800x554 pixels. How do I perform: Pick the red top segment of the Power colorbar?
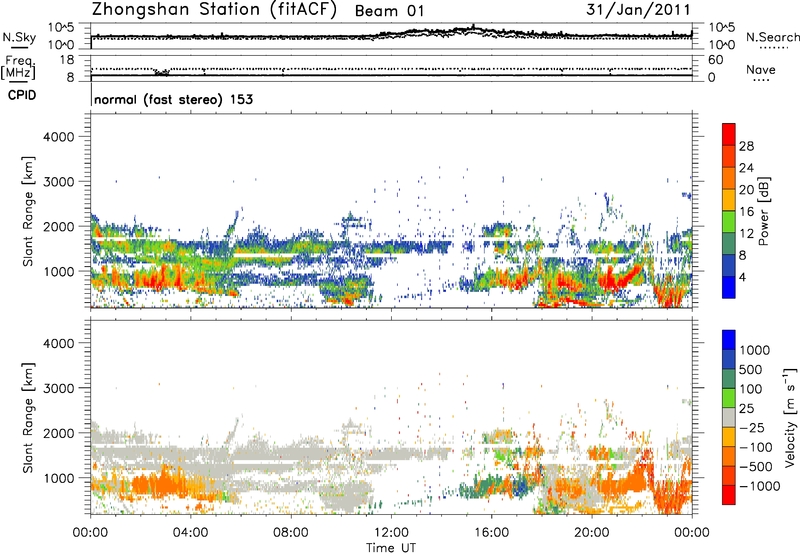click(729, 134)
